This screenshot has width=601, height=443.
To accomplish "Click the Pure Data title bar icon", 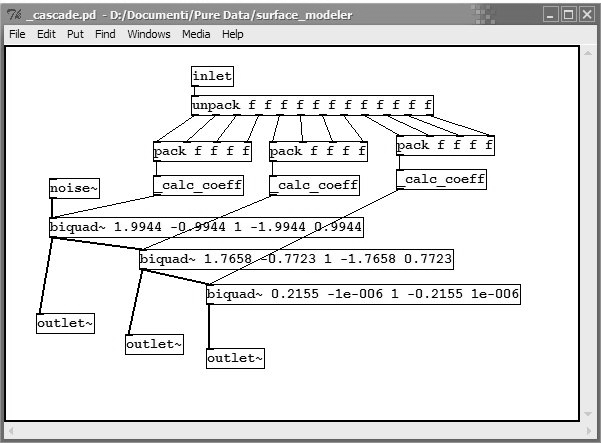I will coord(15,15).
